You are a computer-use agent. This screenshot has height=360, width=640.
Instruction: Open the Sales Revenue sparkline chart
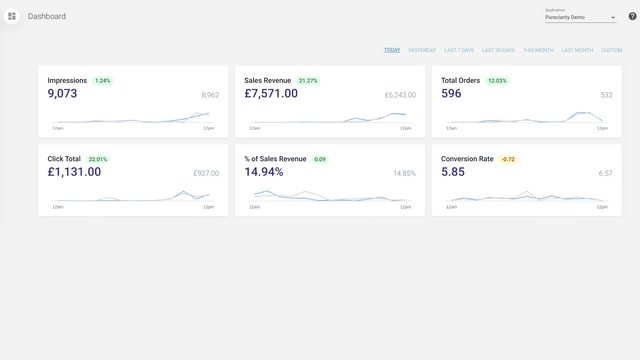point(330,120)
